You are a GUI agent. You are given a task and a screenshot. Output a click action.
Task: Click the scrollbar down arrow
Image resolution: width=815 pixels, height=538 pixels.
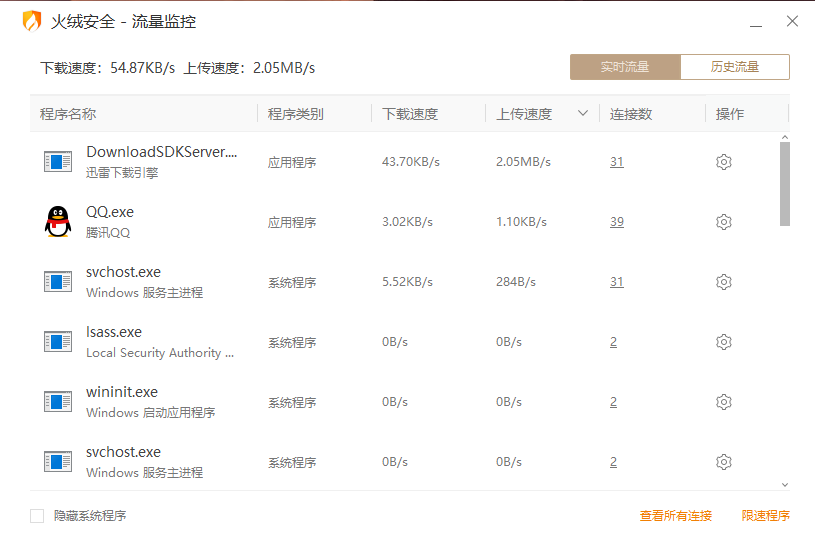785,484
